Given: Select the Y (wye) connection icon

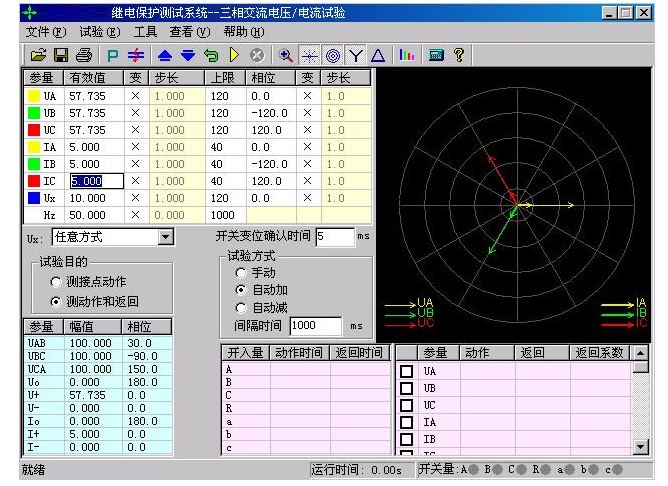Looking at the screenshot, I should click(356, 55).
